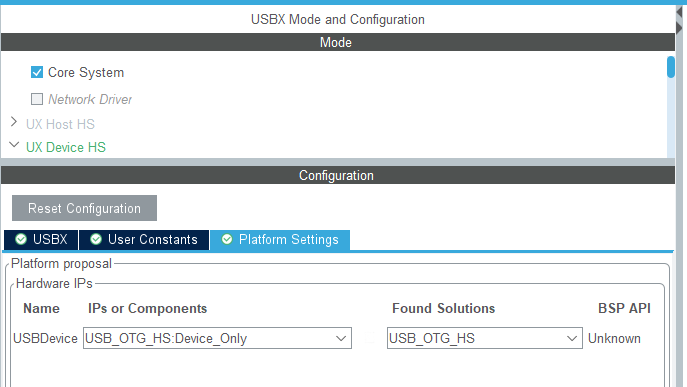
Task: Click the Reset Configuration button
Action: pos(84,208)
